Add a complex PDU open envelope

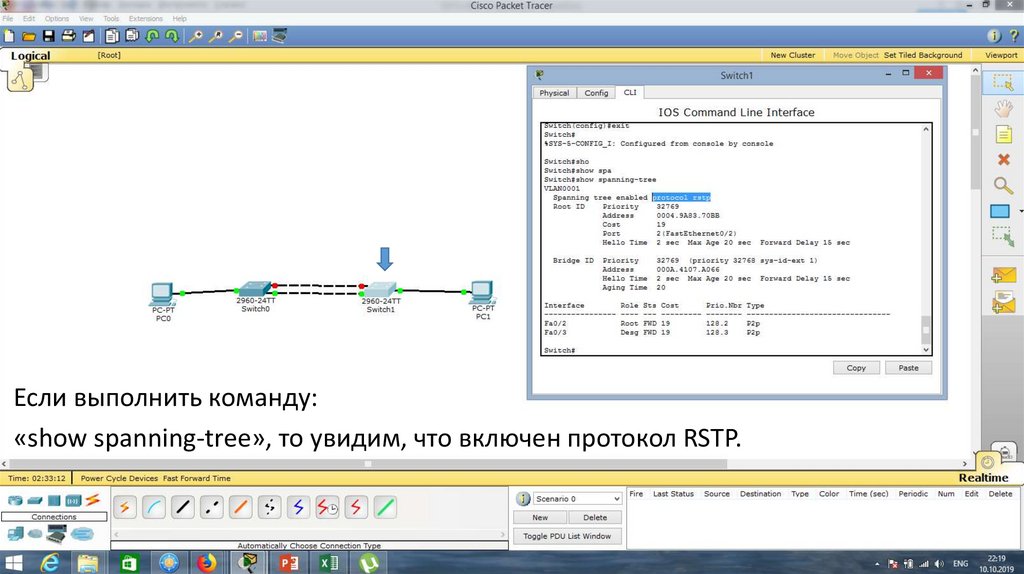tap(1003, 302)
